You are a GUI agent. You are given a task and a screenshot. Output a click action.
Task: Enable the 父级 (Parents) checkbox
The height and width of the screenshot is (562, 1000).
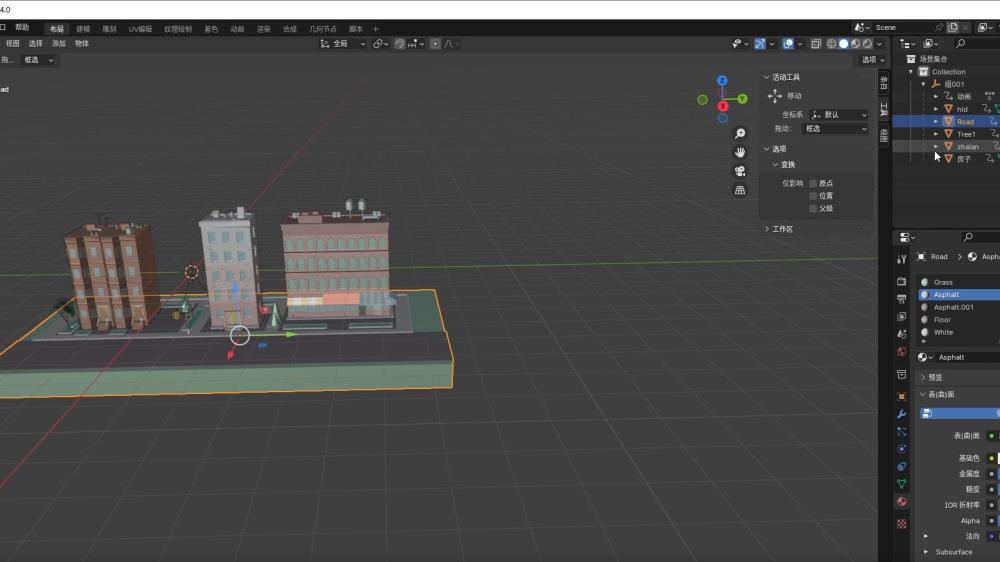813,209
